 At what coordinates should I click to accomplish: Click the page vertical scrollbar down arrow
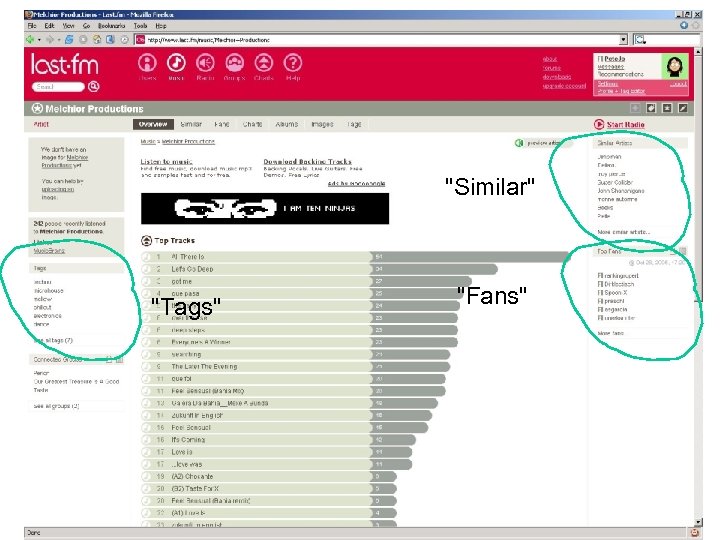(x=698, y=522)
